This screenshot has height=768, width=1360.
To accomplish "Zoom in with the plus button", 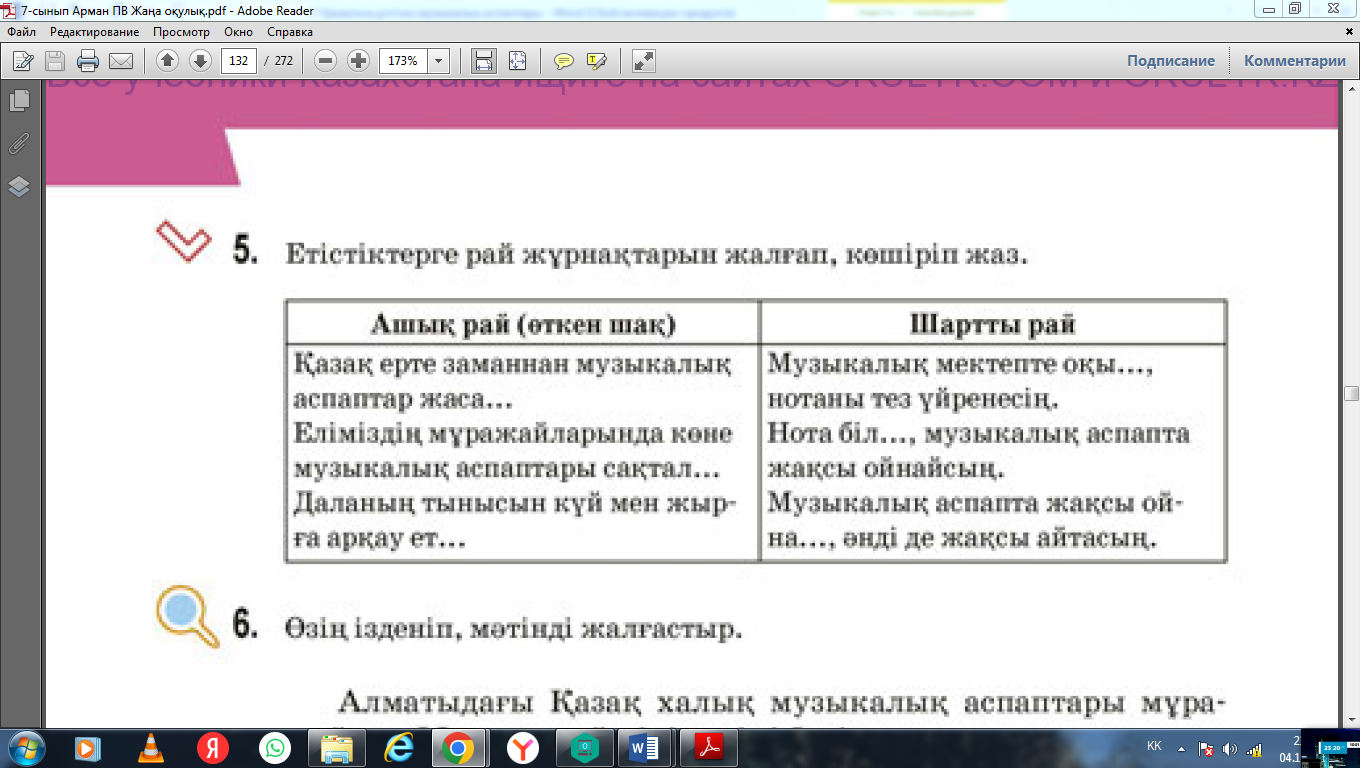I will point(358,61).
